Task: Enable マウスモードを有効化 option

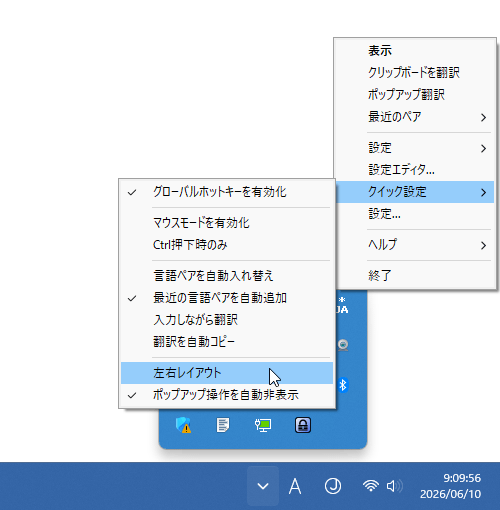Action: [227, 223]
